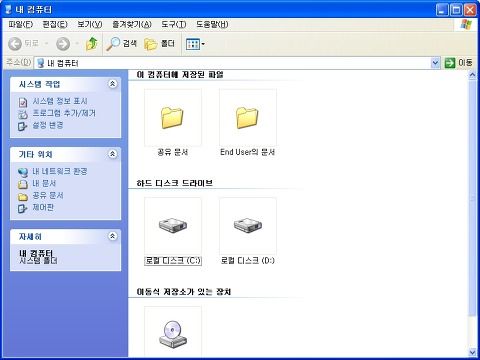
Task: Open 내 문서 link in sidebar
Action: point(44,183)
